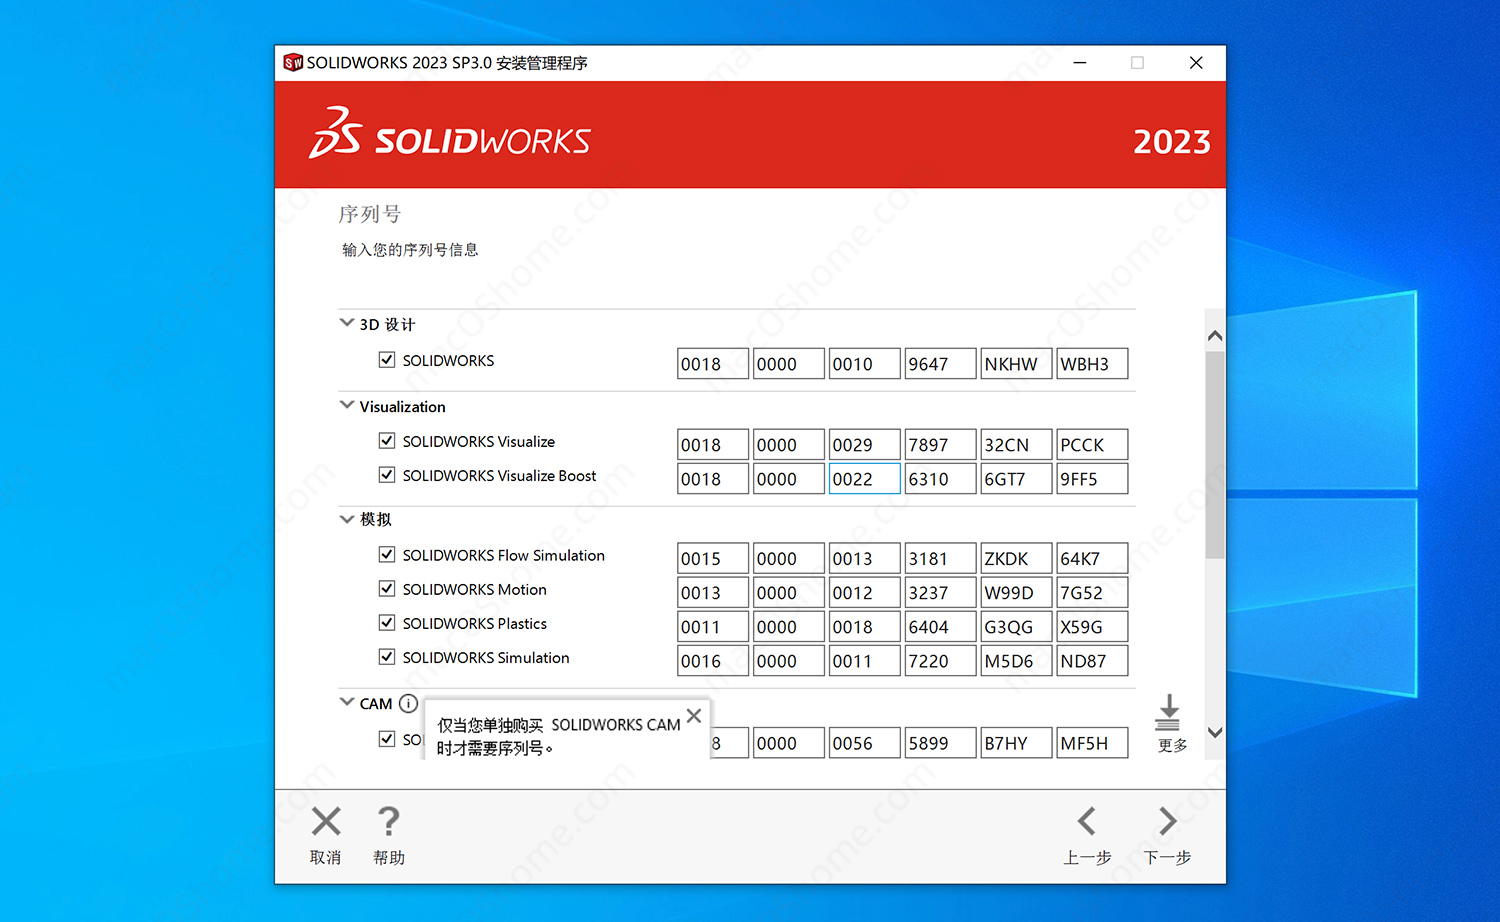Click SOLIDWORKS serial field WBH3

tap(1092, 364)
